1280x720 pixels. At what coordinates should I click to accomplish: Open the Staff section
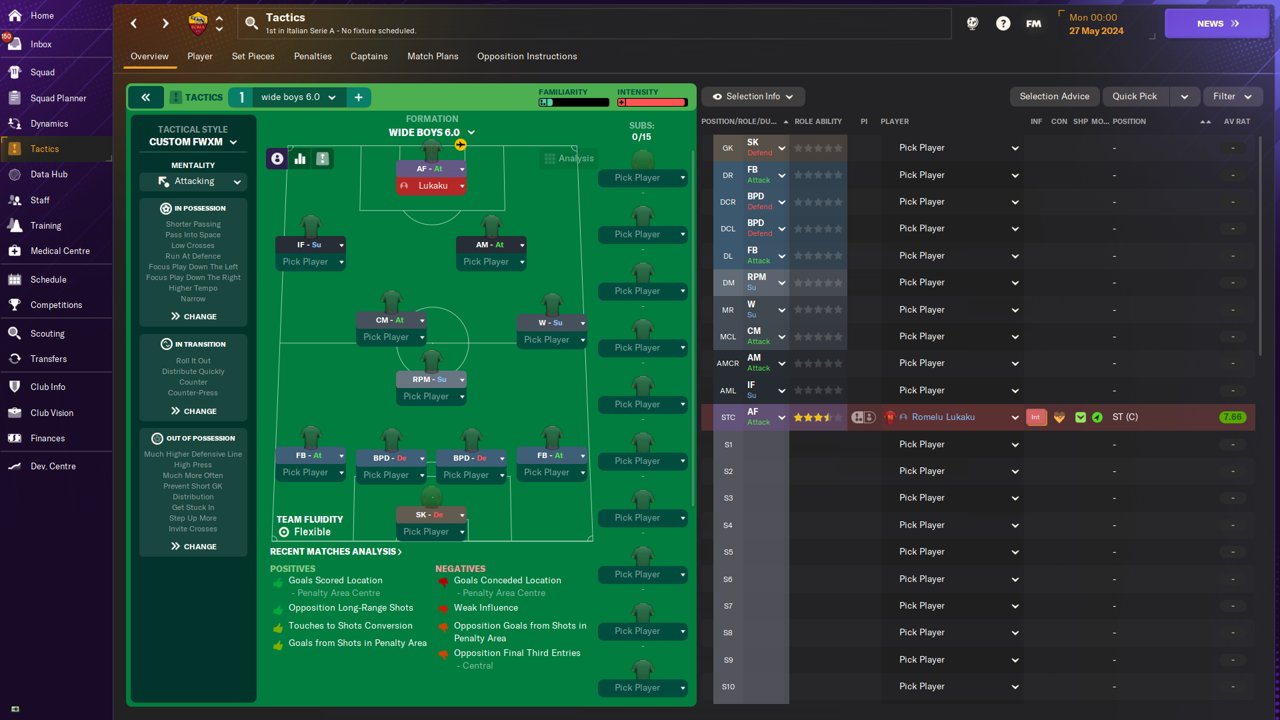pyautogui.click(x=40, y=200)
